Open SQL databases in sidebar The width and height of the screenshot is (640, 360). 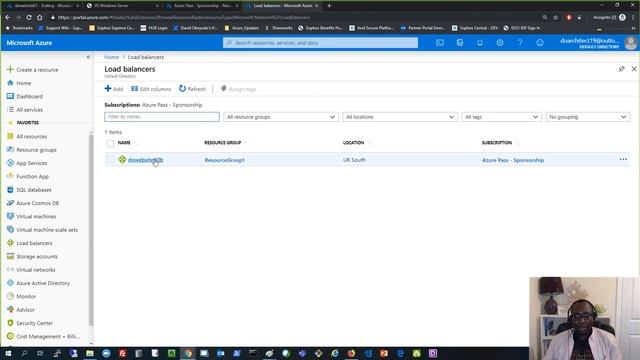point(29,190)
